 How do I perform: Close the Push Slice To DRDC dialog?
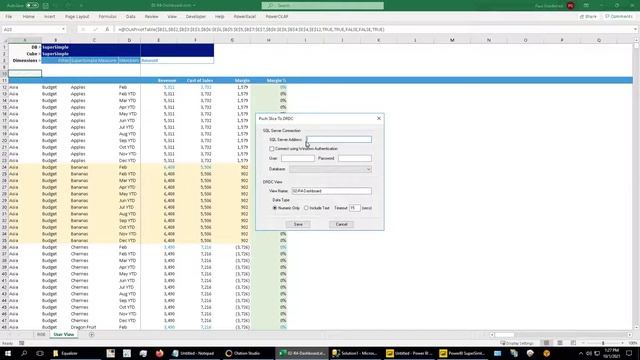tap(379, 118)
